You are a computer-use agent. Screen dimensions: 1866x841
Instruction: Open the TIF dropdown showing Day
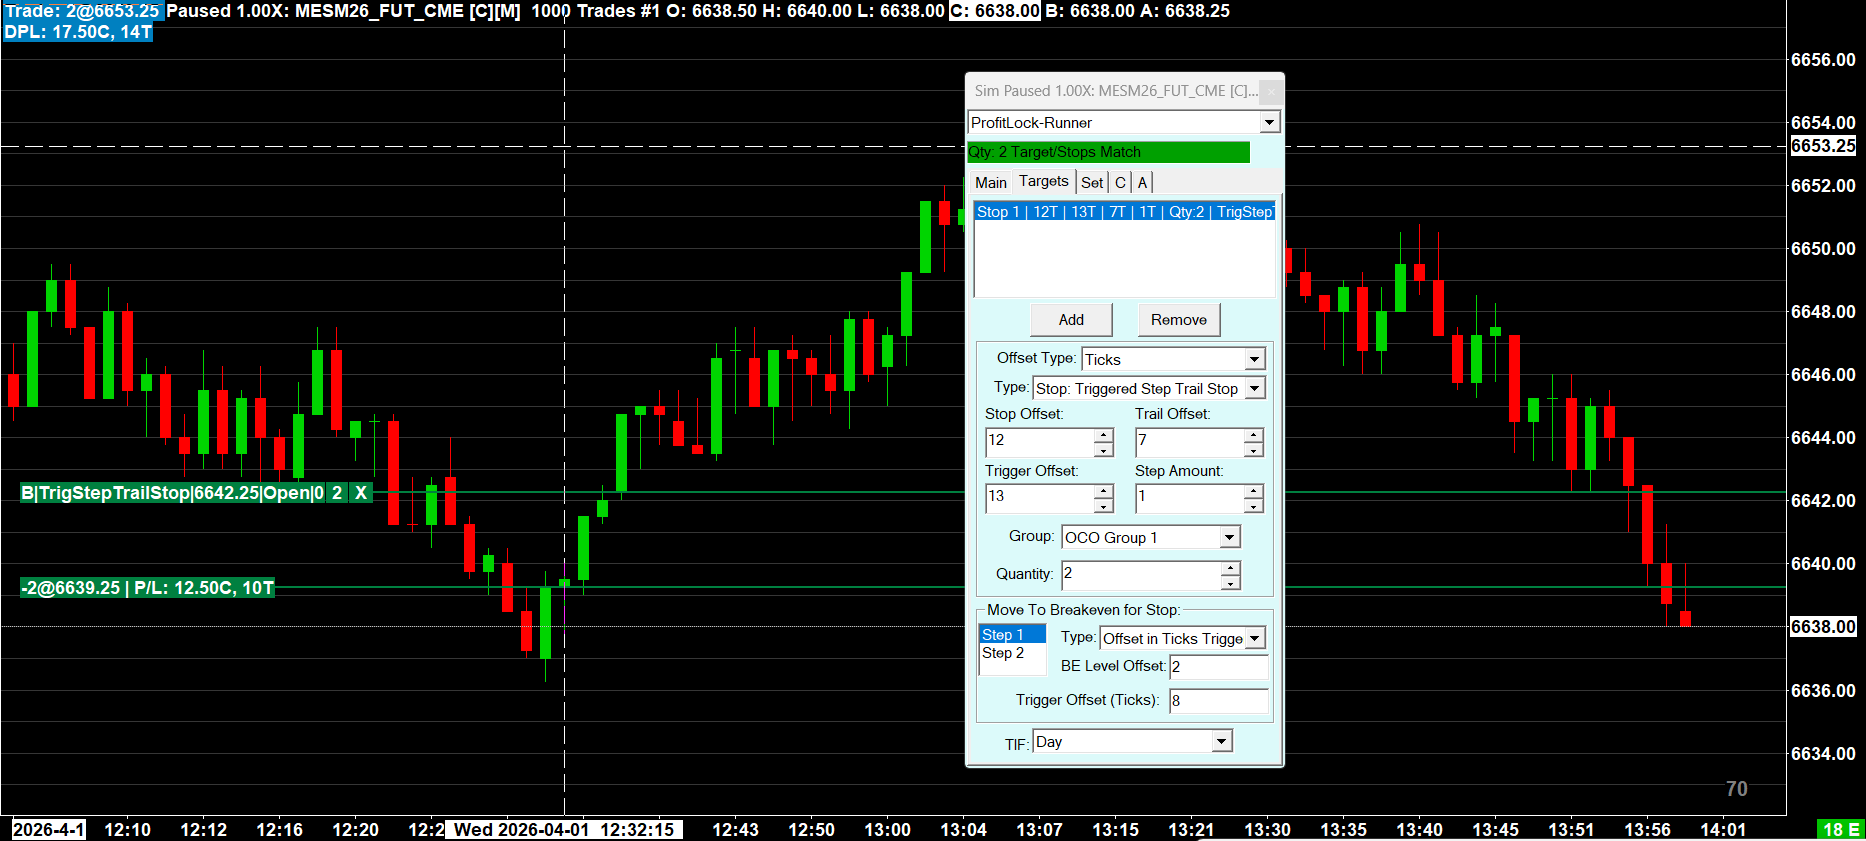tap(1221, 742)
